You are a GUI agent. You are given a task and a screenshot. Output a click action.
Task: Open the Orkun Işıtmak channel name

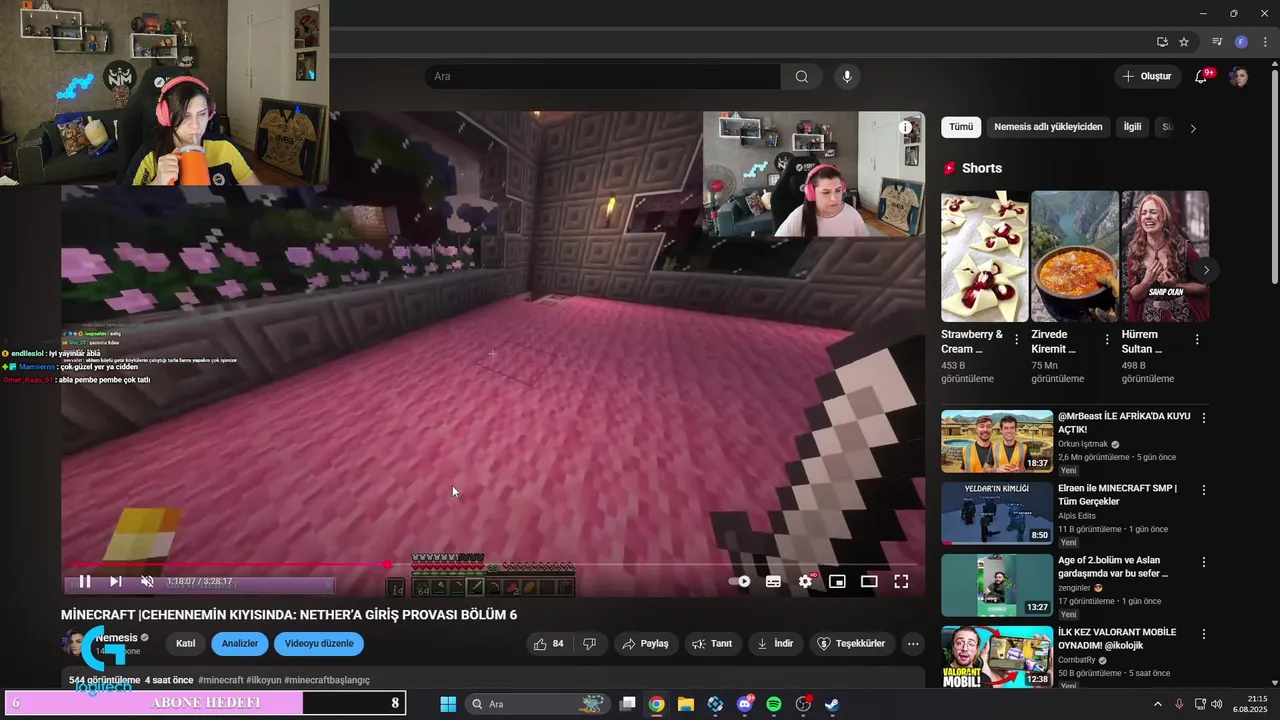[x=1083, y=444]
